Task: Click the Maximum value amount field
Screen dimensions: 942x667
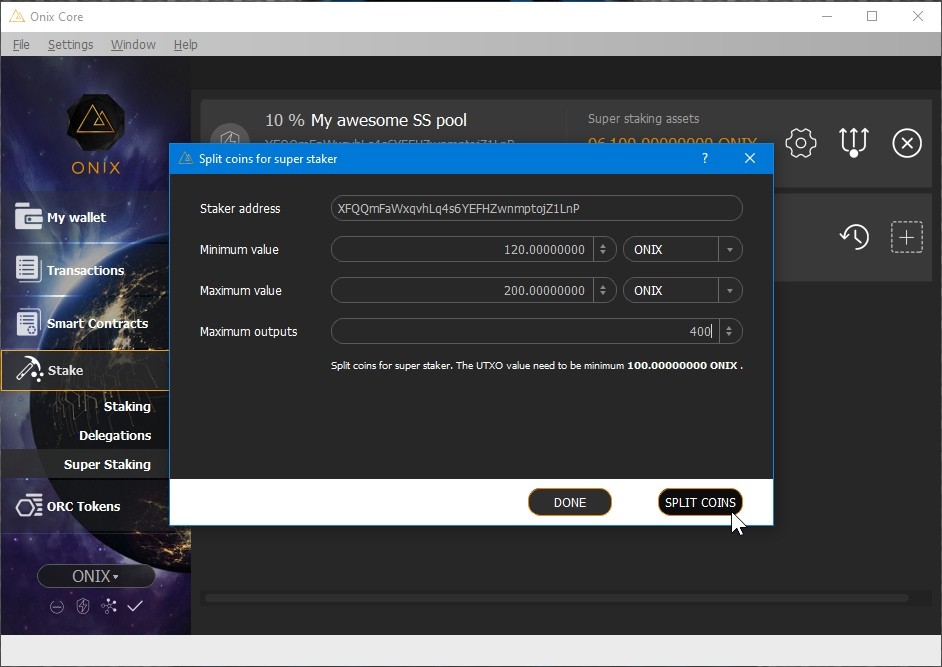Action: pyautogui.click(x=462, y=290)
